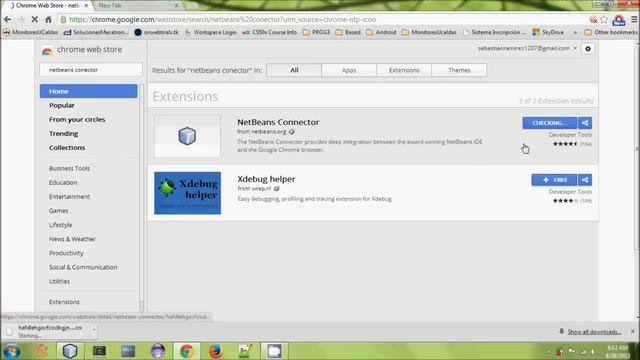The height and width of the screenshot is (360, 640).
Task: Open the CS50x Course Info bookmark
Action: pos(270,32)
